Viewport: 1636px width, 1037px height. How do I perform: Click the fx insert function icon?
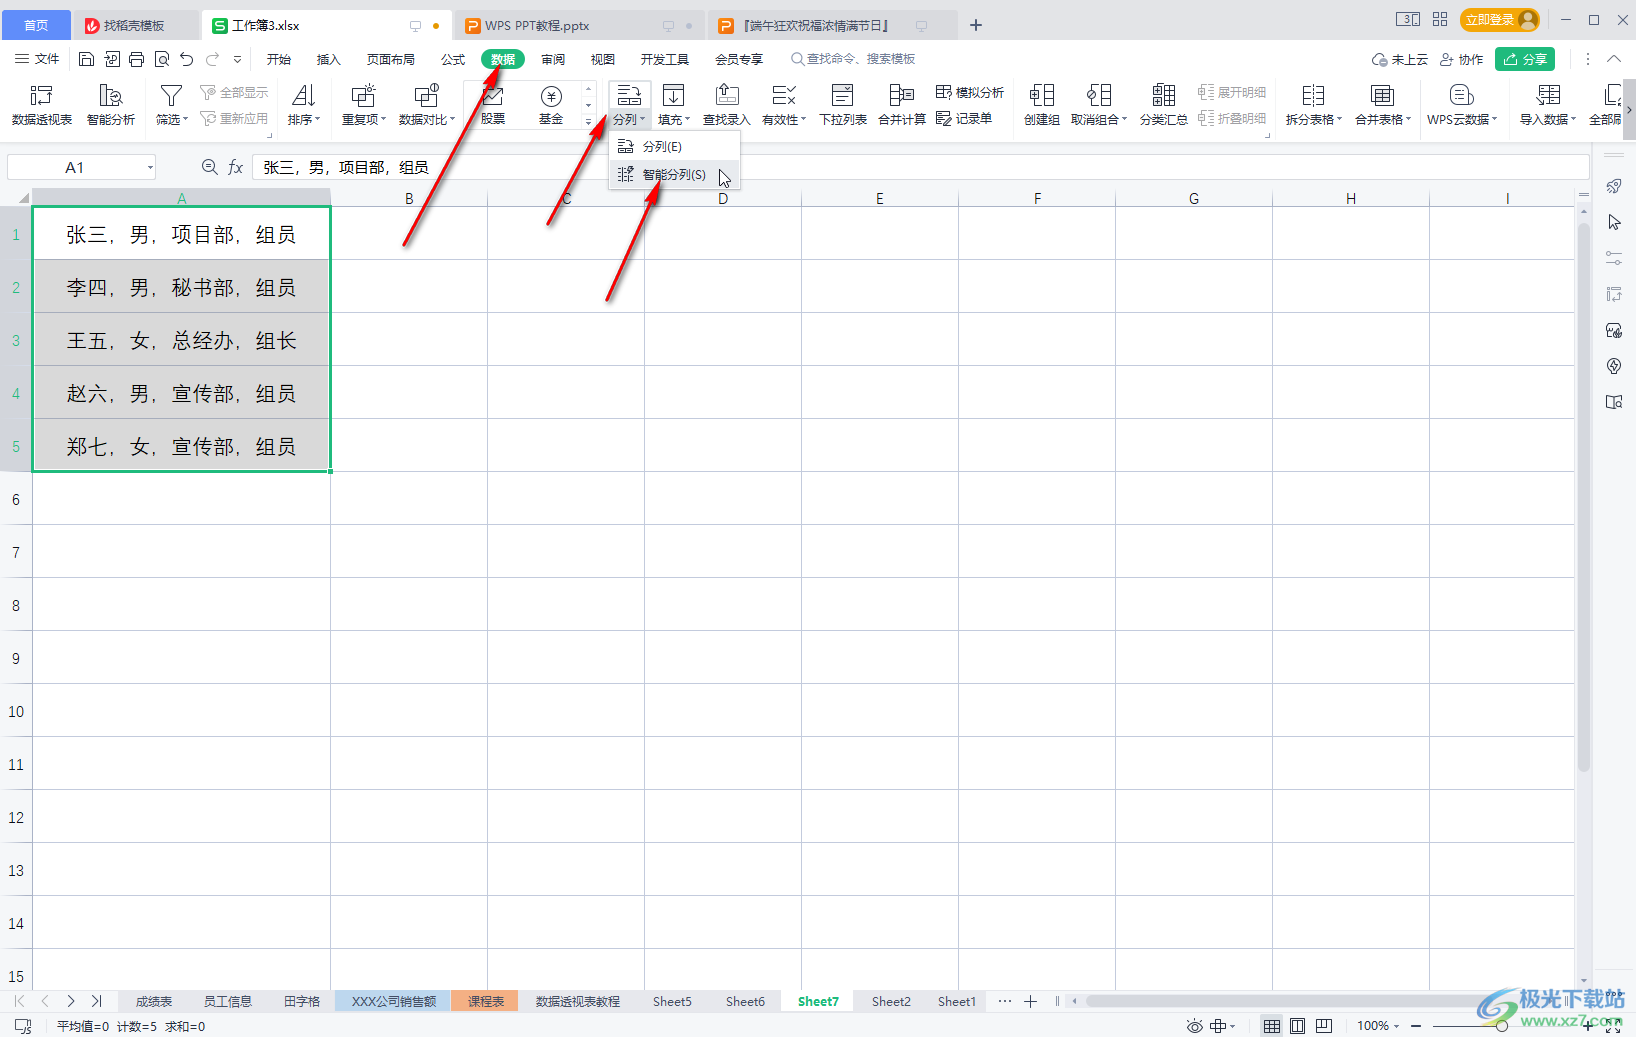235,167
